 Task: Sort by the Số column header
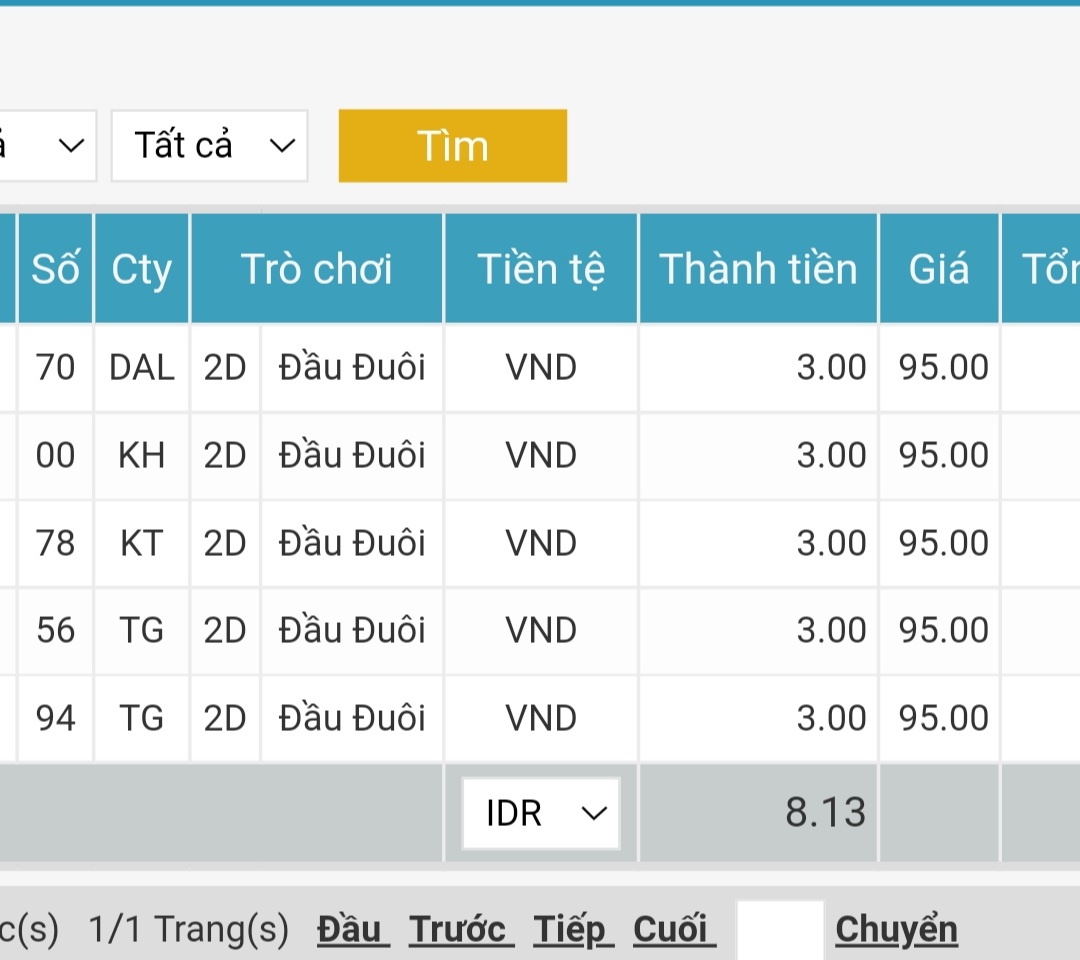pyautogui.click(x=55, y=269)
